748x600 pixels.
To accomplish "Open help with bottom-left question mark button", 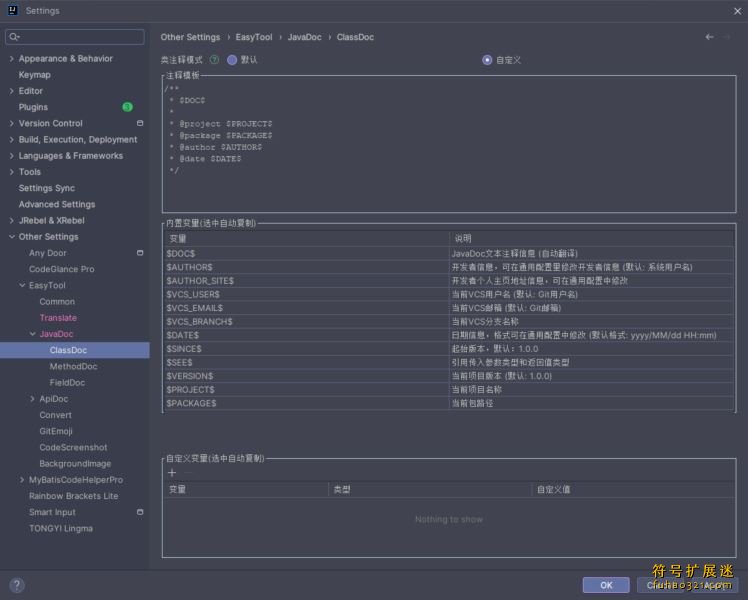I will coord(17,585).
